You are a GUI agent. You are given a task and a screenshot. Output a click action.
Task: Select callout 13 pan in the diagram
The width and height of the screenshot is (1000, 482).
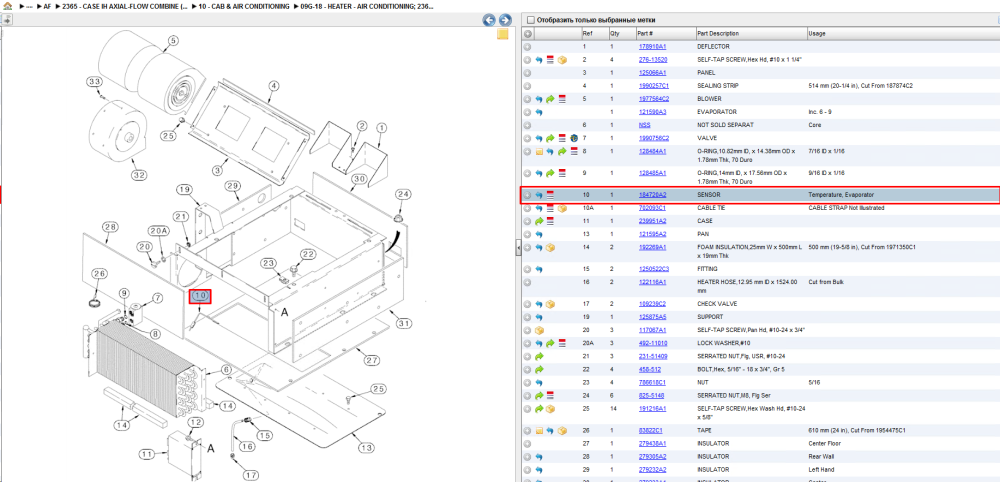(x=365, y=448)
